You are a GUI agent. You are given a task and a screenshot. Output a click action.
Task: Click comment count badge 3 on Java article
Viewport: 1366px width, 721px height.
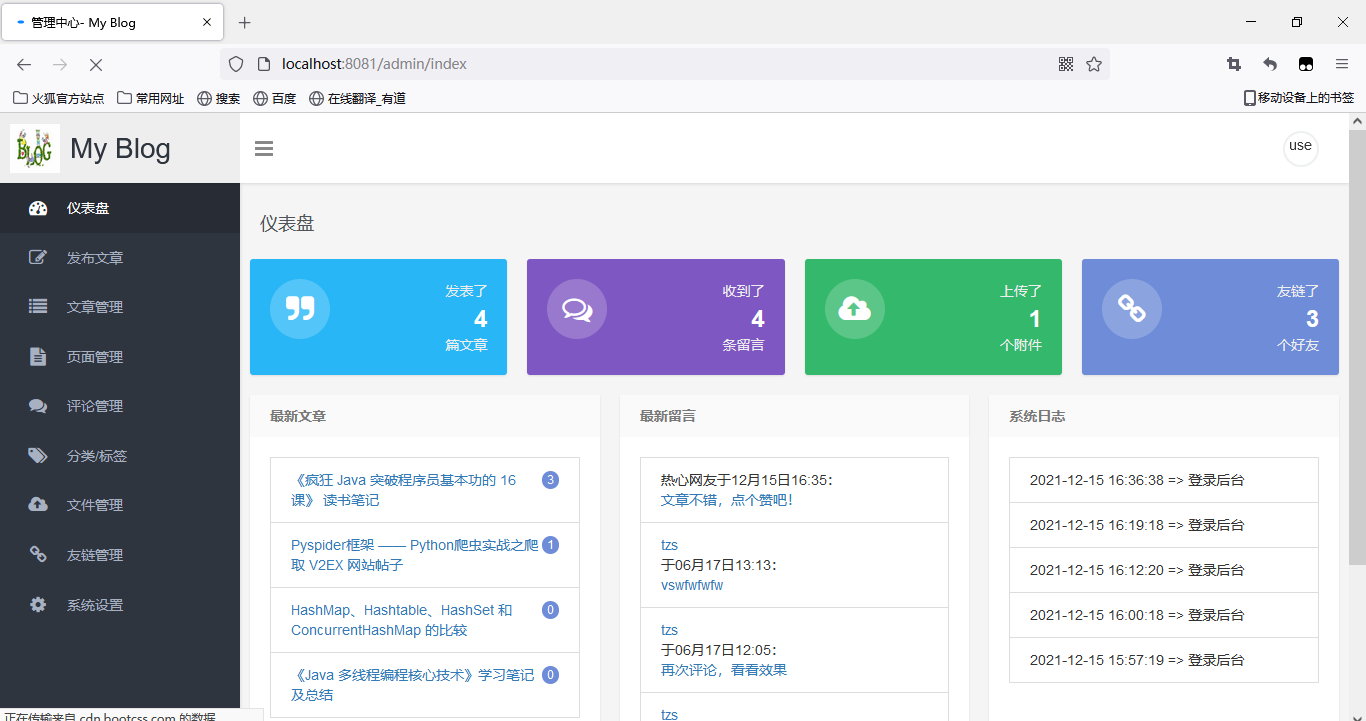click(x=550, y=480)
